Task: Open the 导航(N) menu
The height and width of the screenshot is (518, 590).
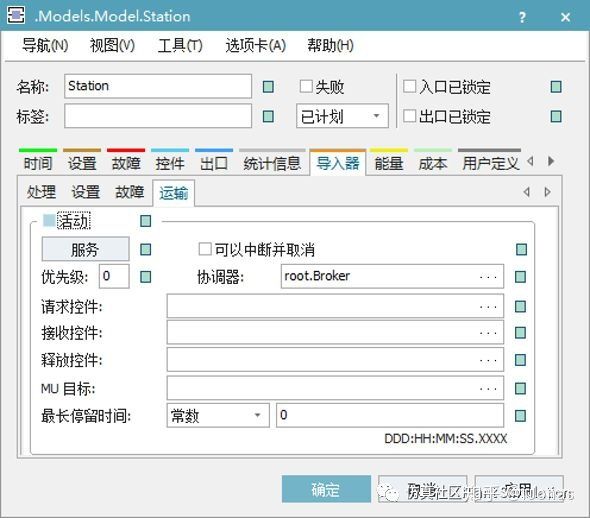Action: click(45, 46)
